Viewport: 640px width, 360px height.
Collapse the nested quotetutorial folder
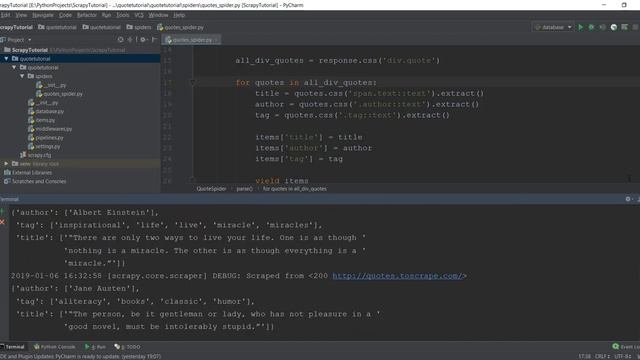click(x=14, y=67)
